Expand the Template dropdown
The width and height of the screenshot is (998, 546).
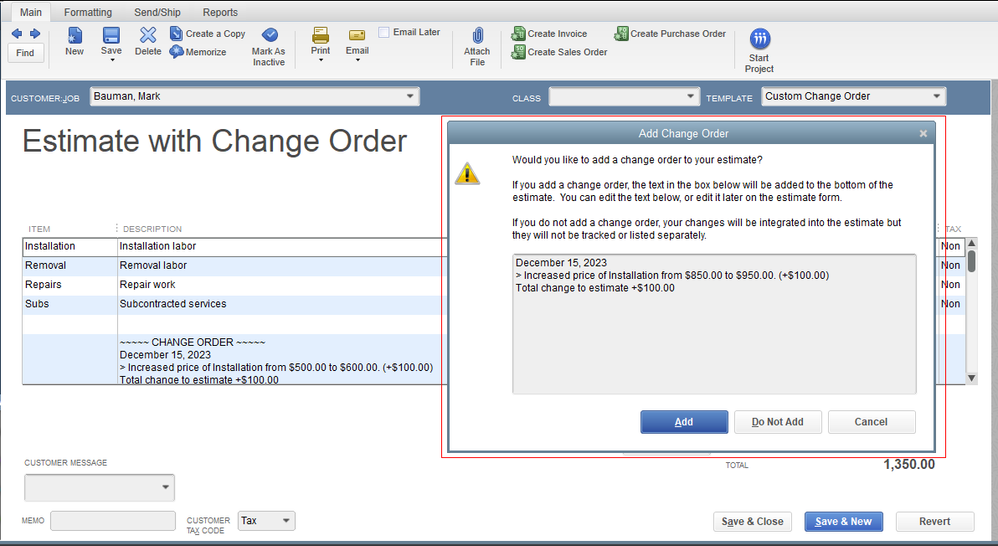937,96
